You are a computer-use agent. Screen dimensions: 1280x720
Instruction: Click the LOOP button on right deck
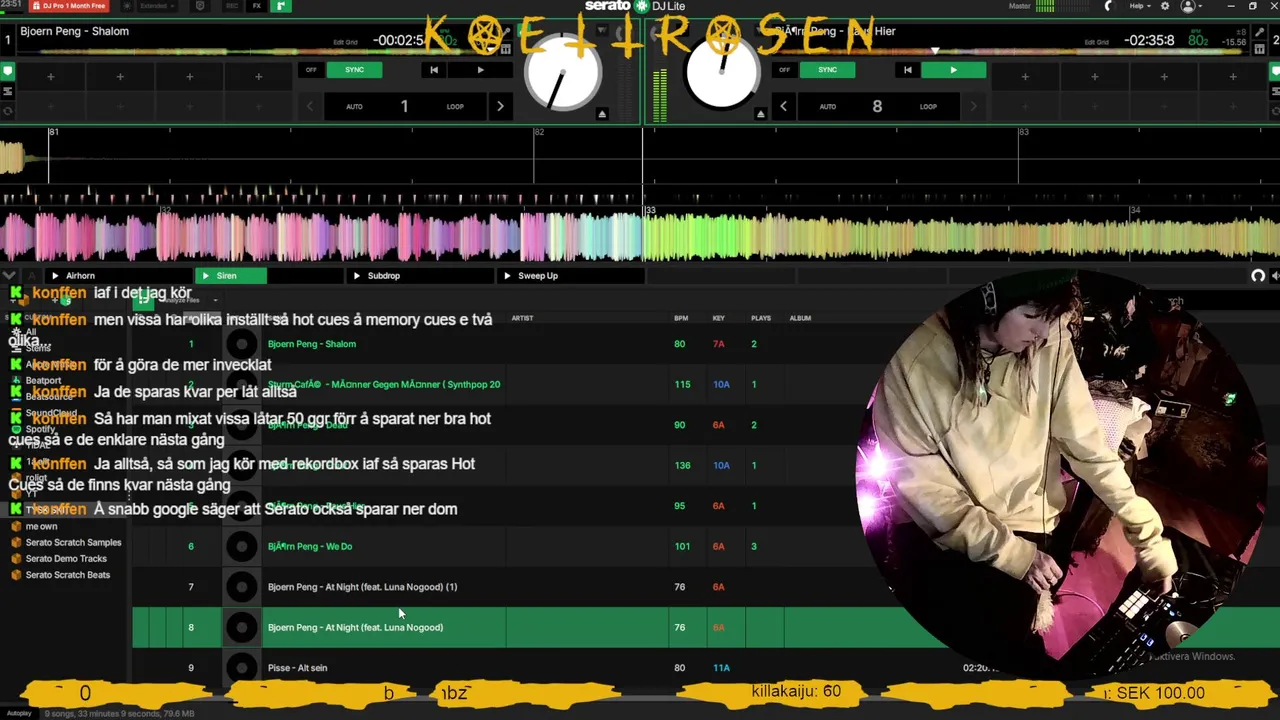[928, 106]
